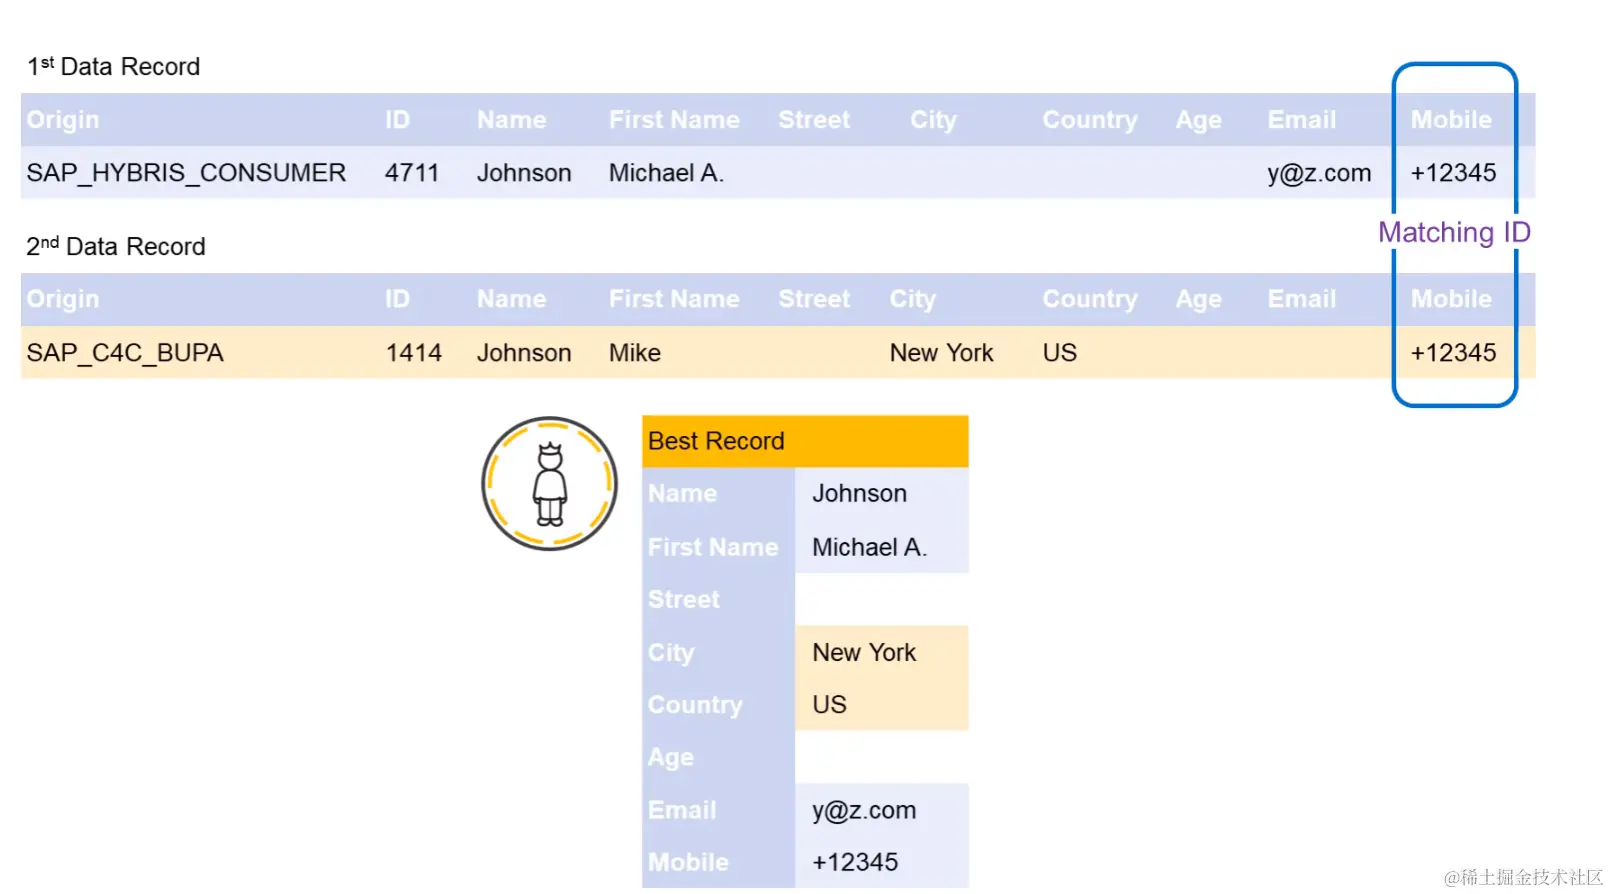This screenshot has width=1610, height=894.
Task: Click Age column header of first record
Action: point(1198,120)
